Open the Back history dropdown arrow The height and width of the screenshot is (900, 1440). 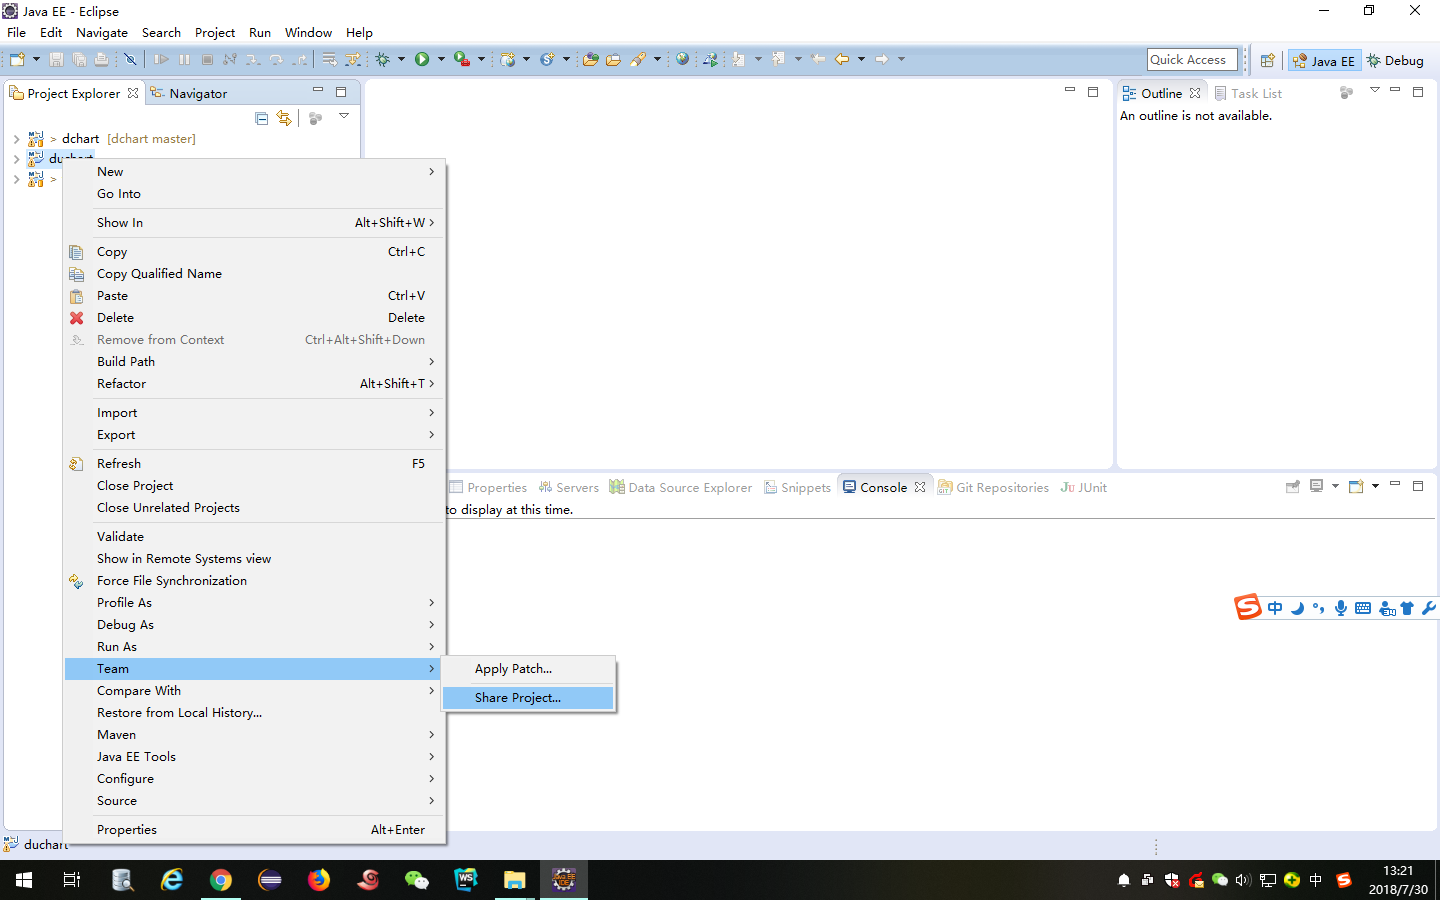point(861,59)
